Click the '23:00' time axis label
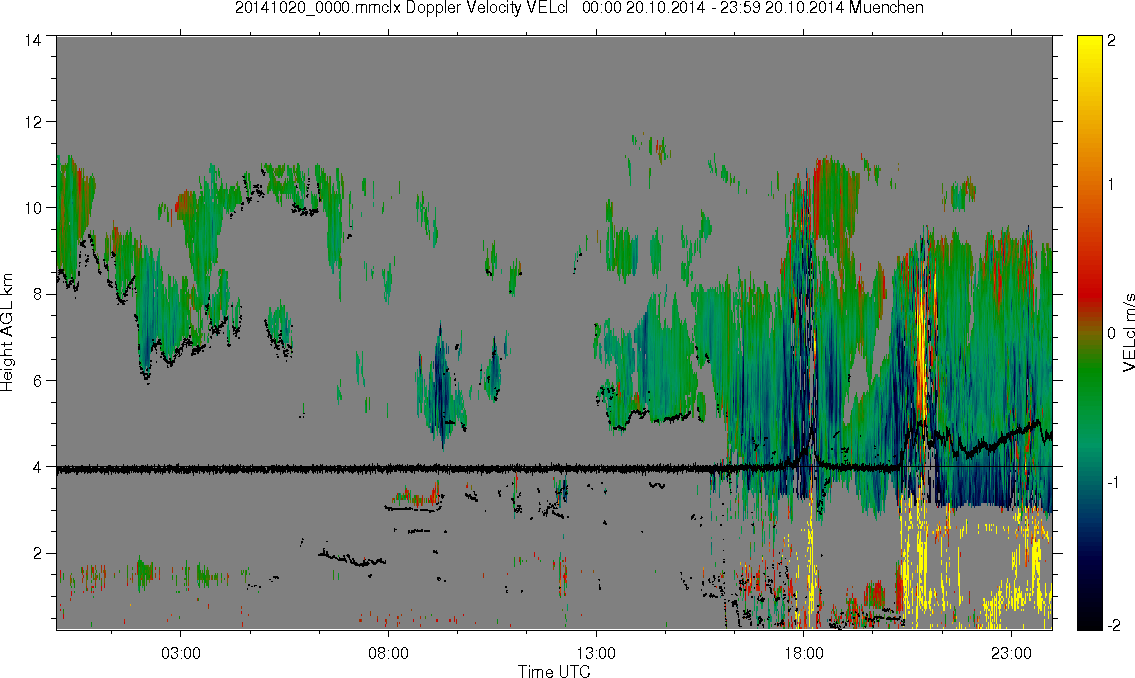The image size is (1135, 678). (1011, 653)
